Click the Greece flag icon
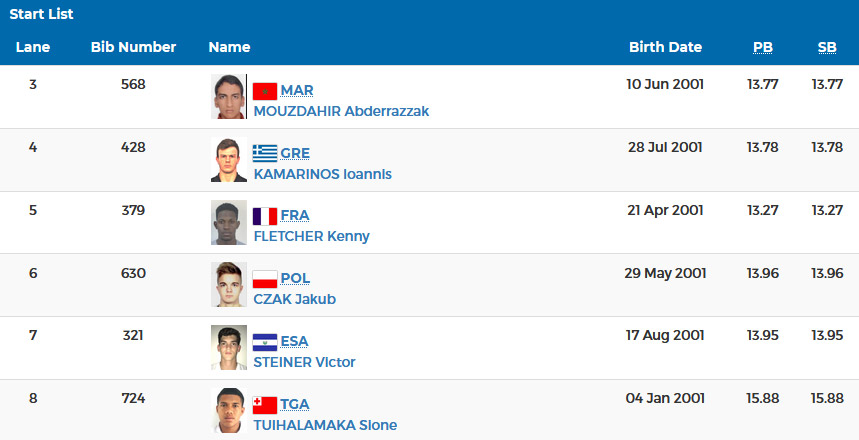 [x=265, y=153]
